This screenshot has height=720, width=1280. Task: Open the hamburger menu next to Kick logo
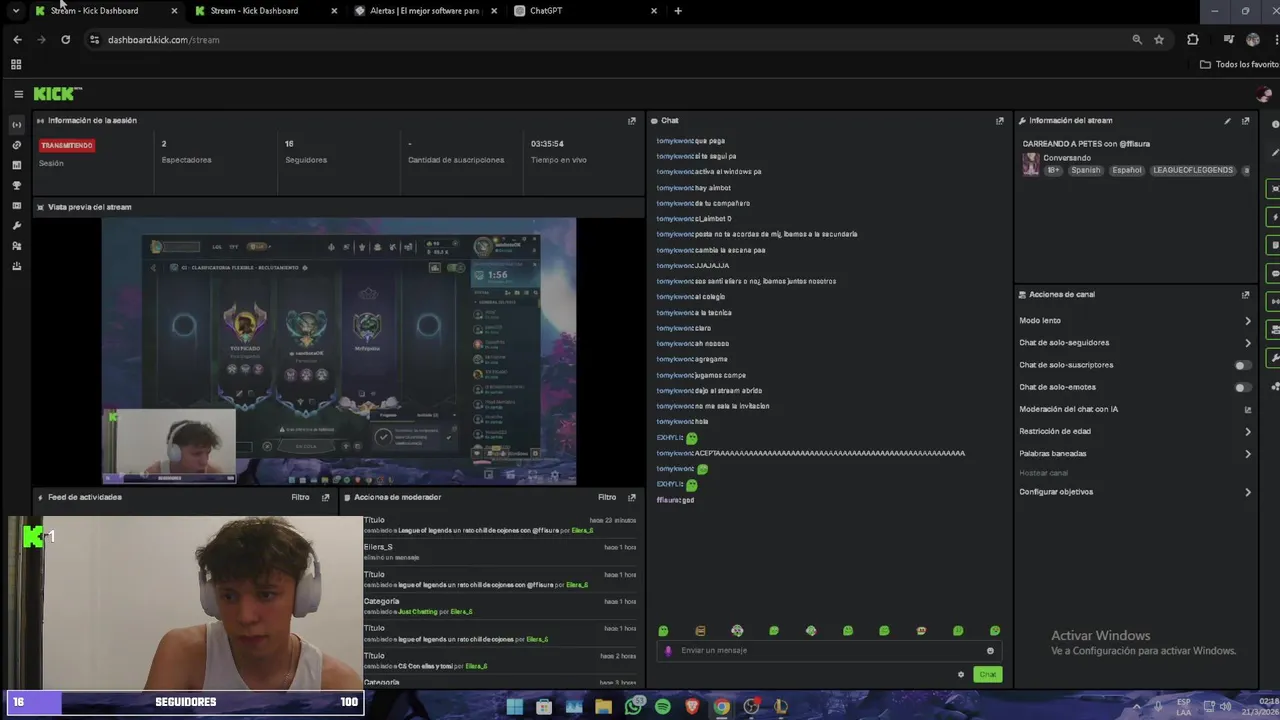pyautogui.click(x=18, y=94)
